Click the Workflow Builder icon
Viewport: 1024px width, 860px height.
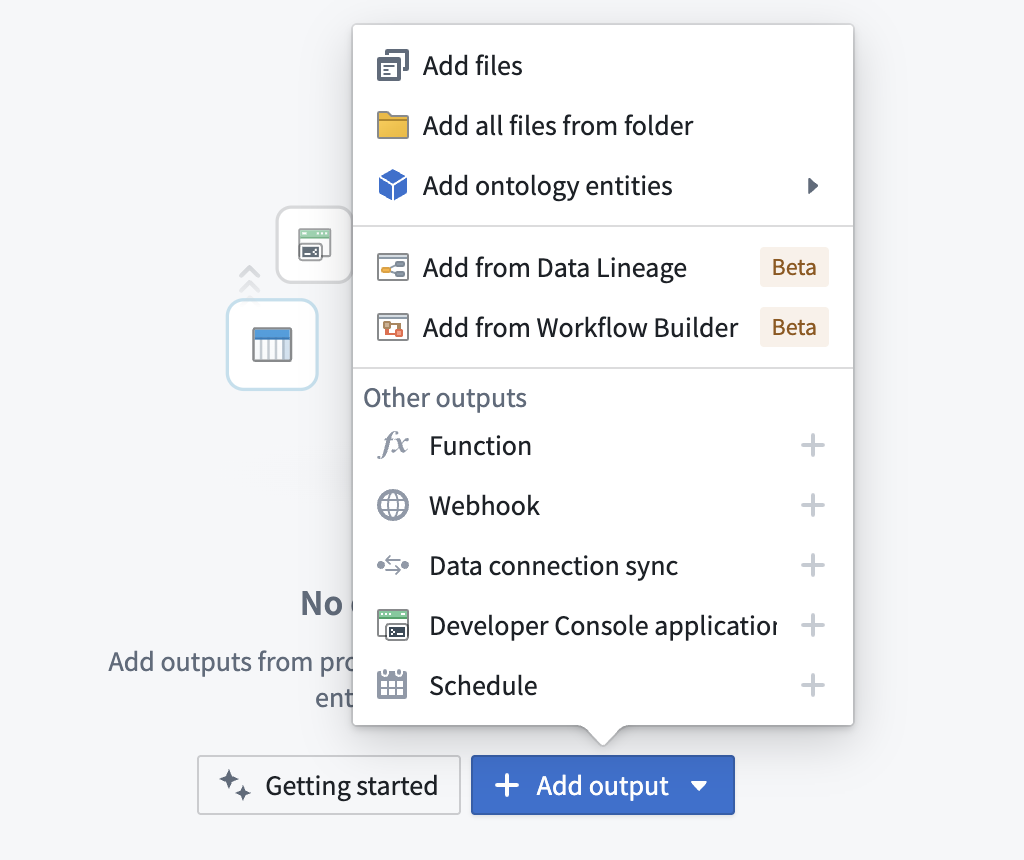[x=393, y=327]
